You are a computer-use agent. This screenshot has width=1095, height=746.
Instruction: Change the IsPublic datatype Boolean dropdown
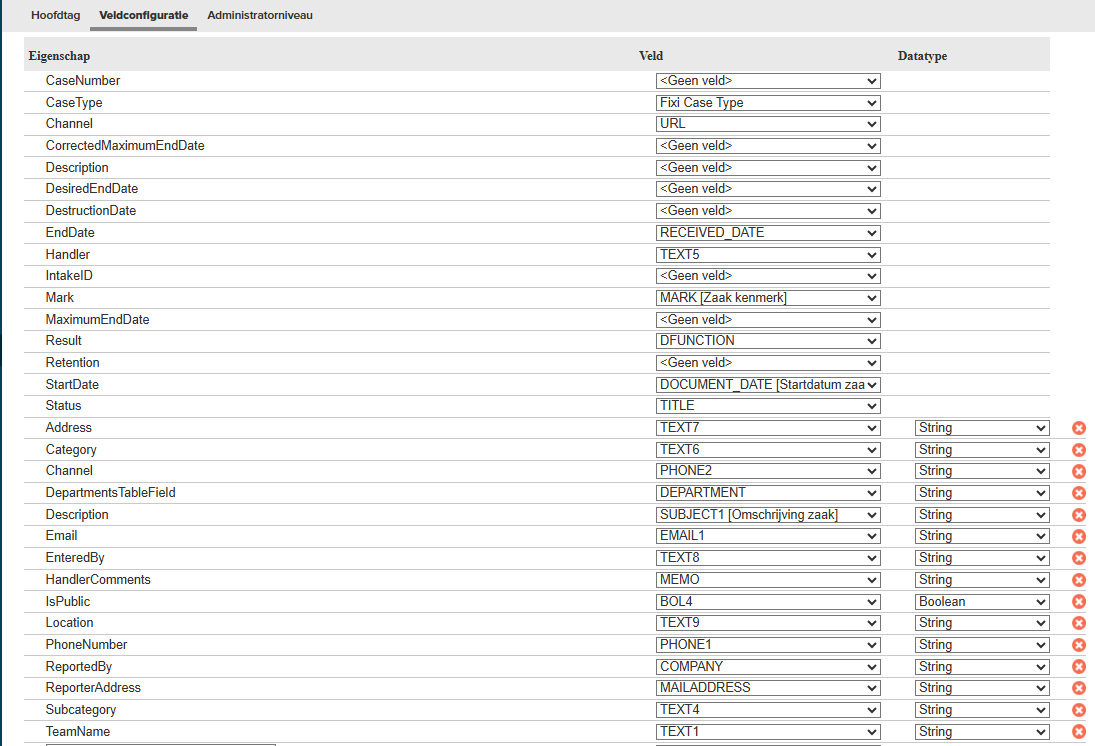coord(982,602)
